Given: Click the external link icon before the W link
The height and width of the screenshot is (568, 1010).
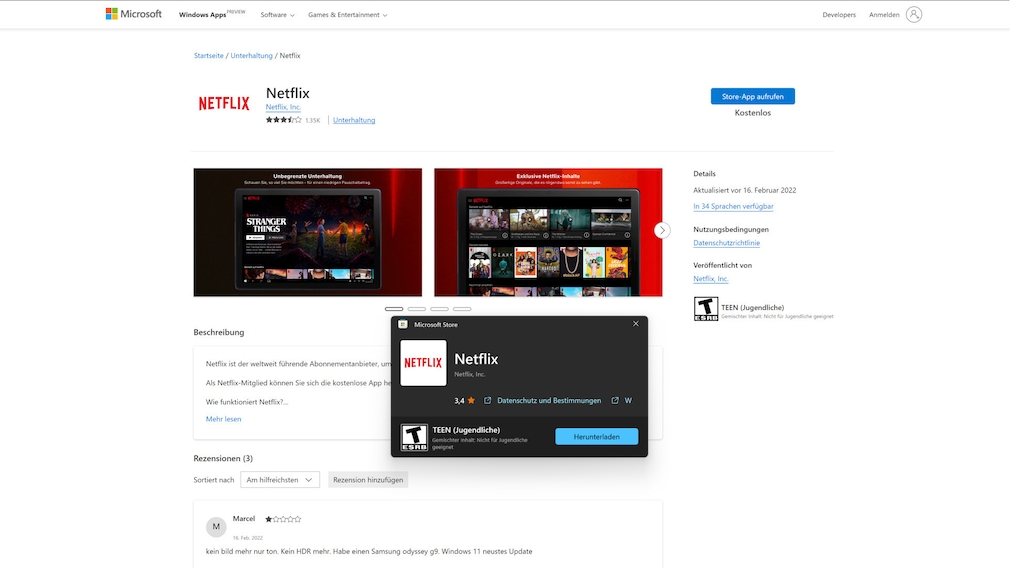Looking at the screenshot, I should 615,401.
